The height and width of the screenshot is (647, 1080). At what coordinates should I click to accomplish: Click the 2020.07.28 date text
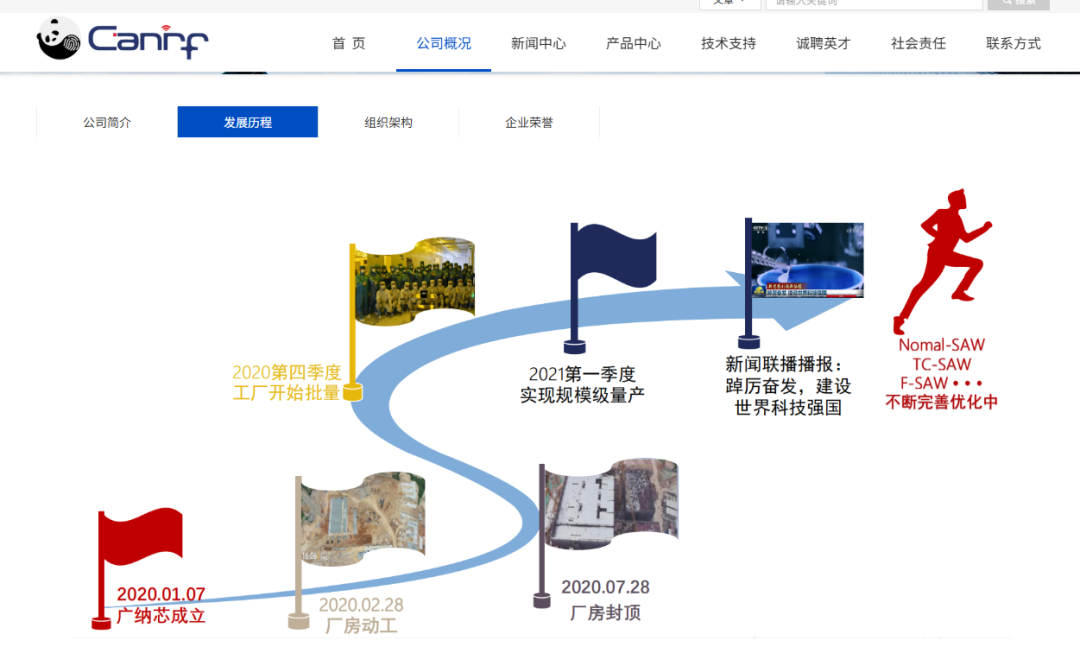(605, 587)
